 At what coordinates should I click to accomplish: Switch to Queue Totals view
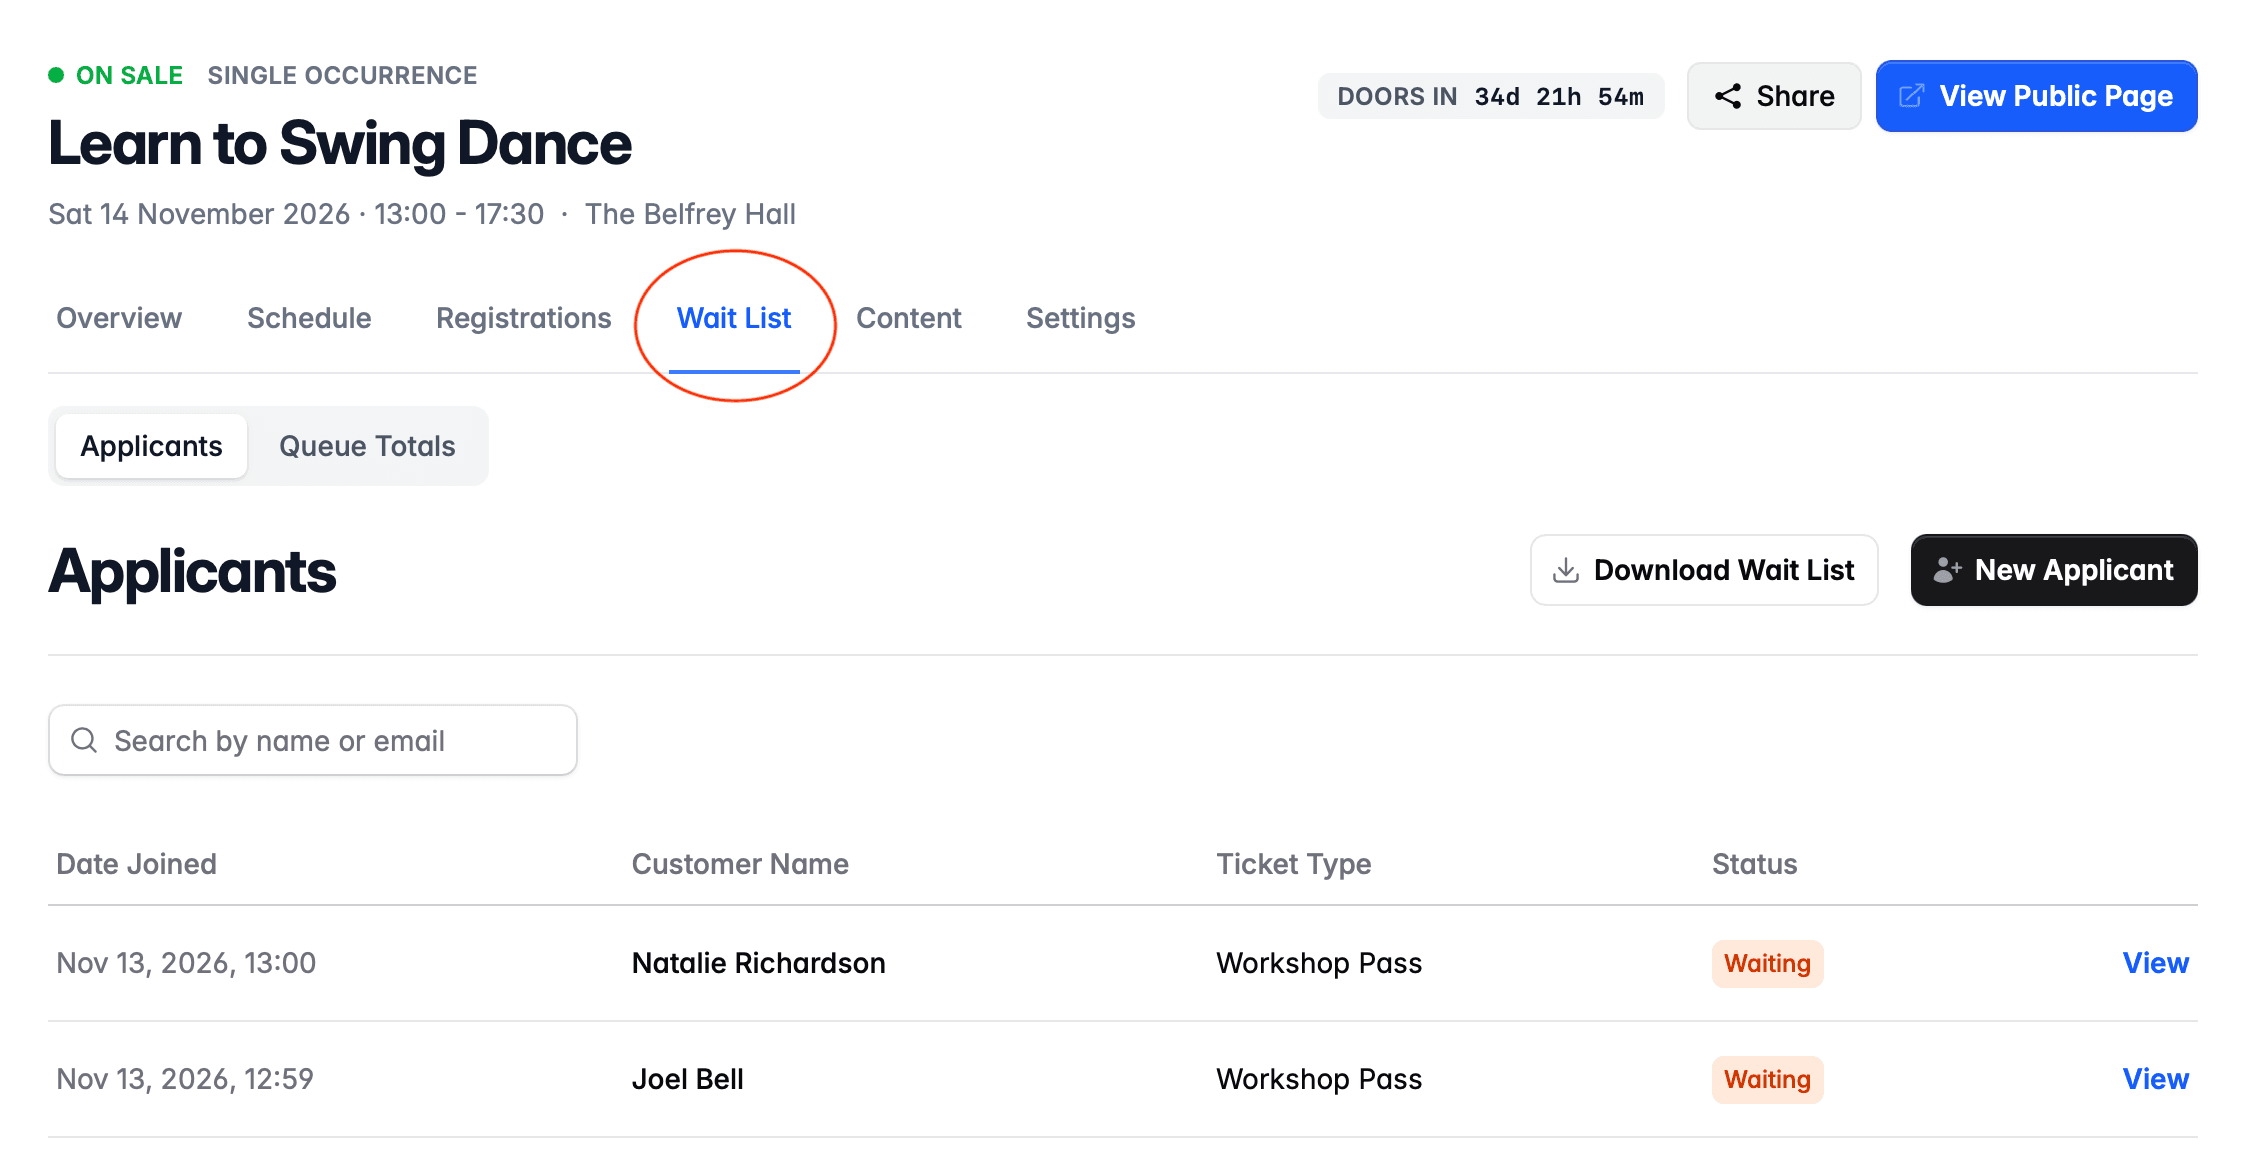pyautogui.click(x=367, y=446)
